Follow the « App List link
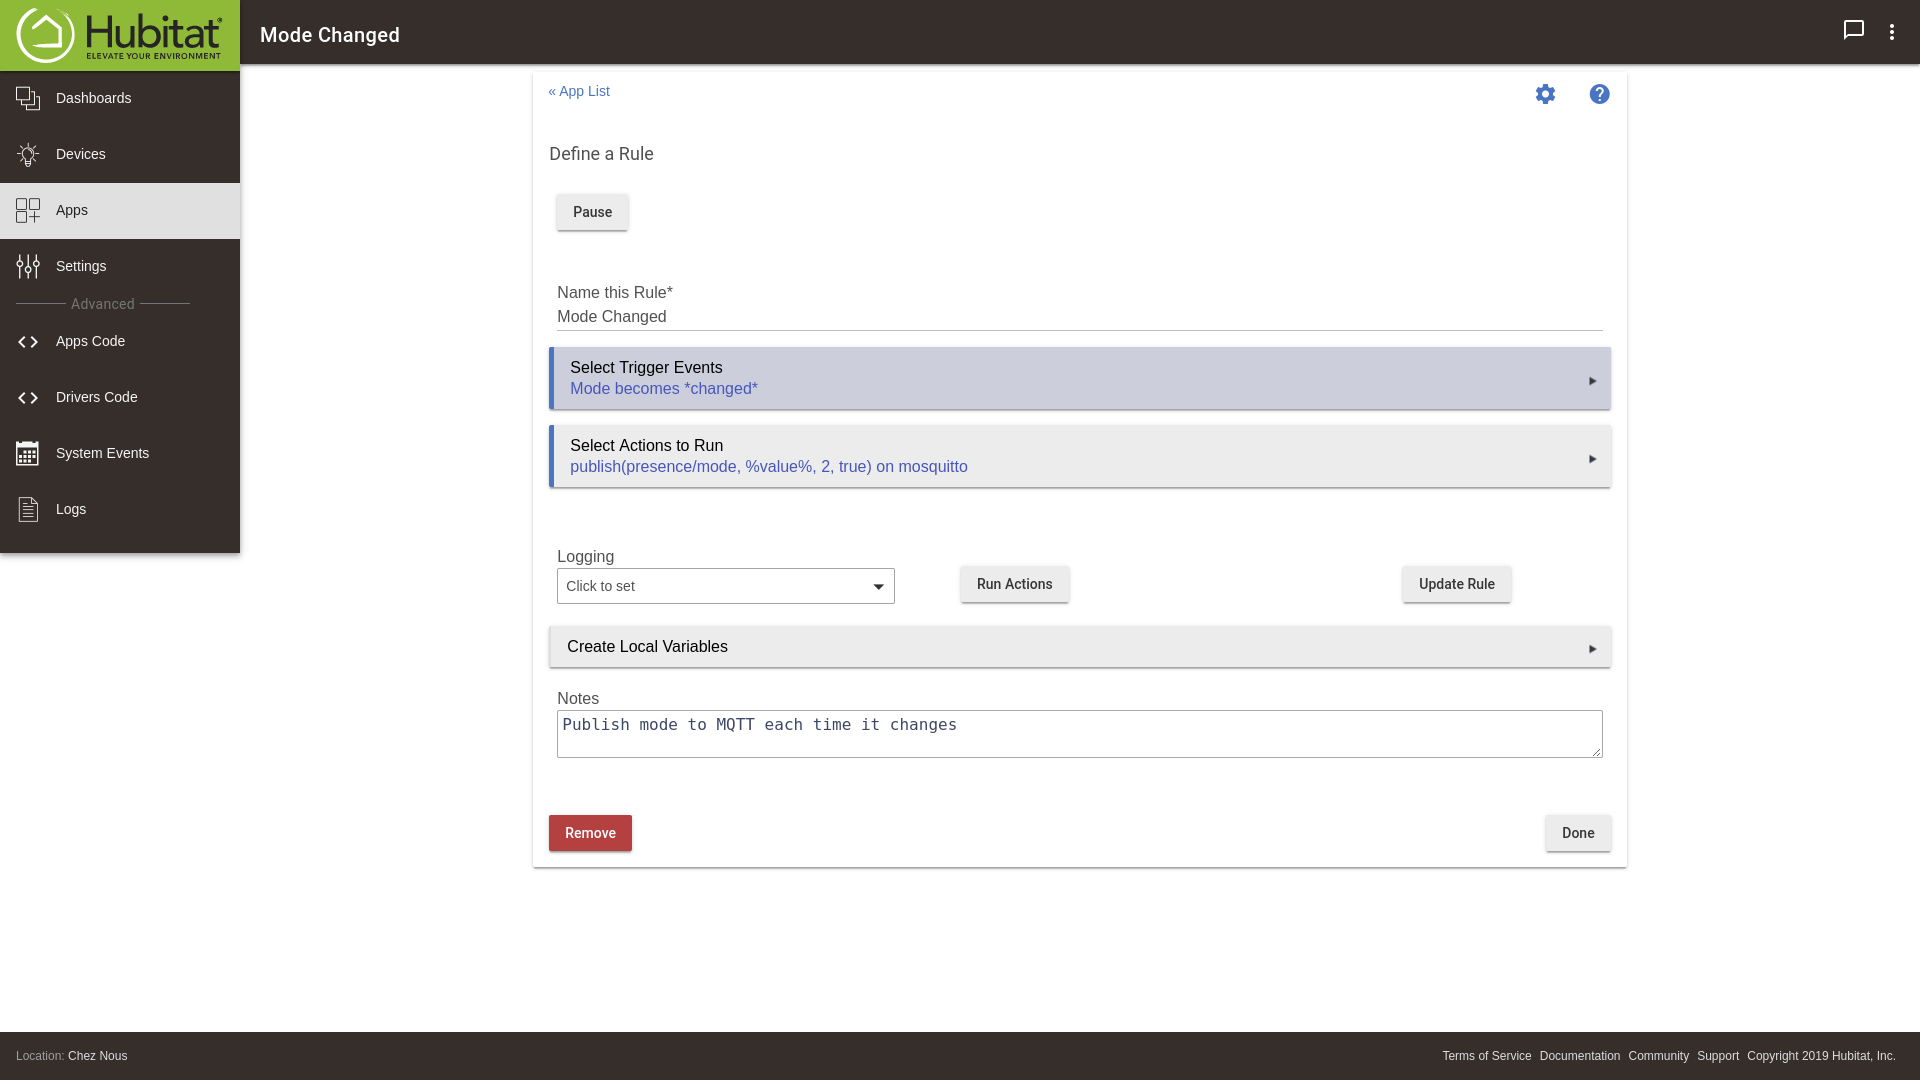This screenshot has width=1920, height=1080. 579,91
